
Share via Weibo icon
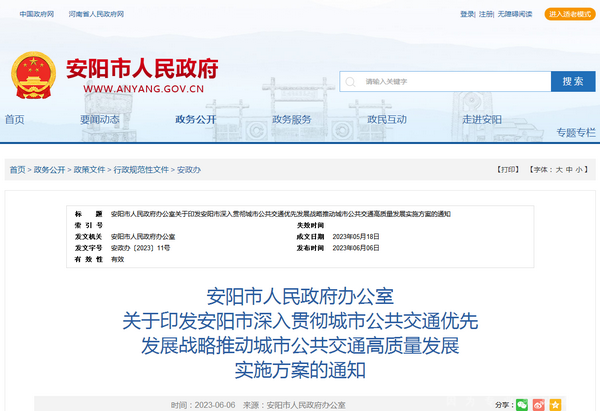(539, 404)
